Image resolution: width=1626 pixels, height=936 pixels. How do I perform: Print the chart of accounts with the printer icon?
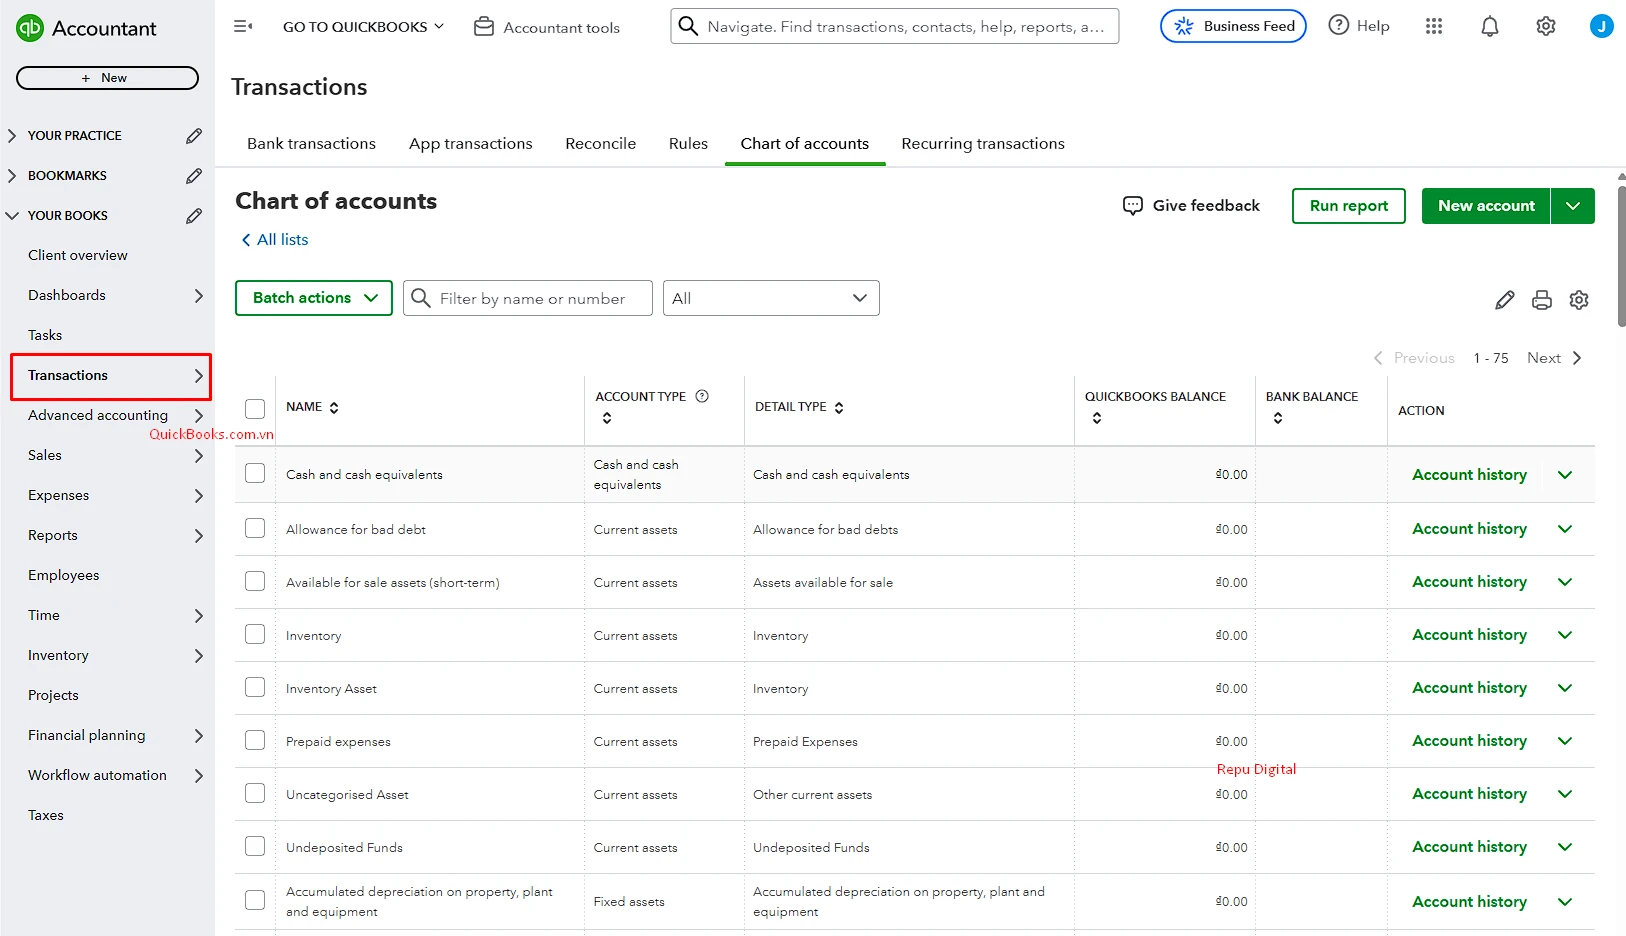click(x=1541, y=299)
